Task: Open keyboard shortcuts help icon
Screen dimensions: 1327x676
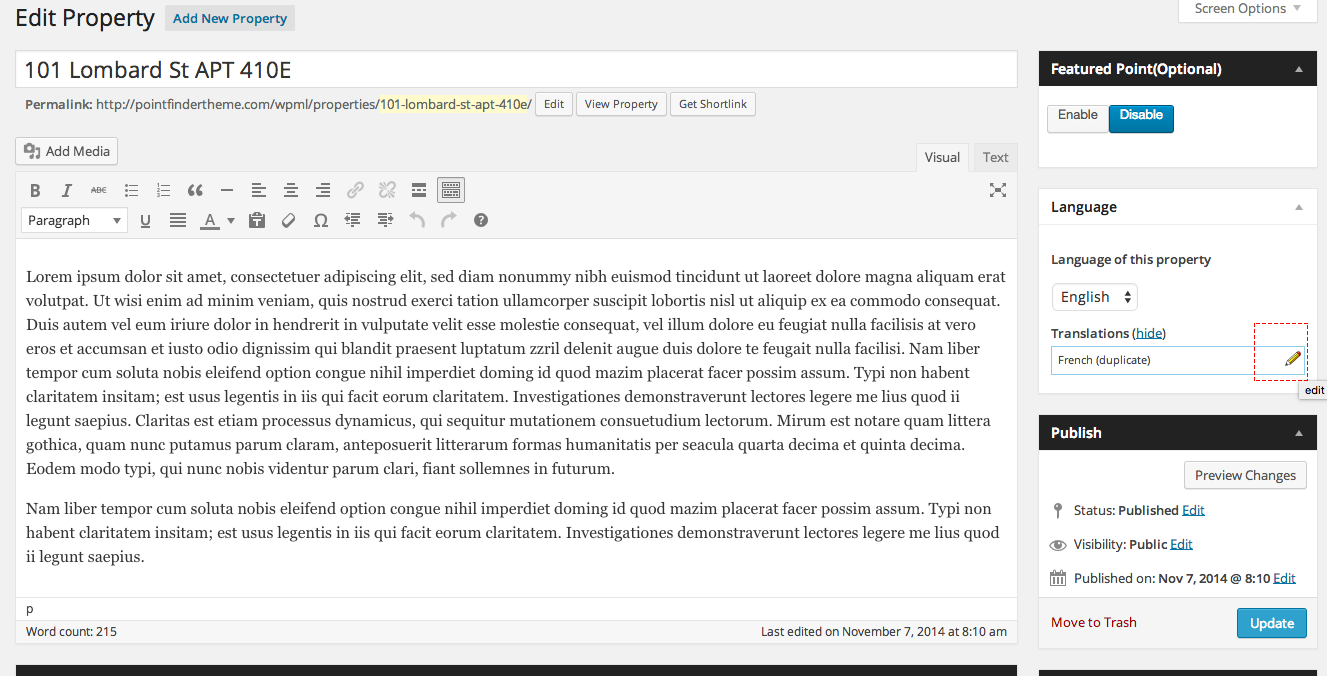Action: (481, 220)
